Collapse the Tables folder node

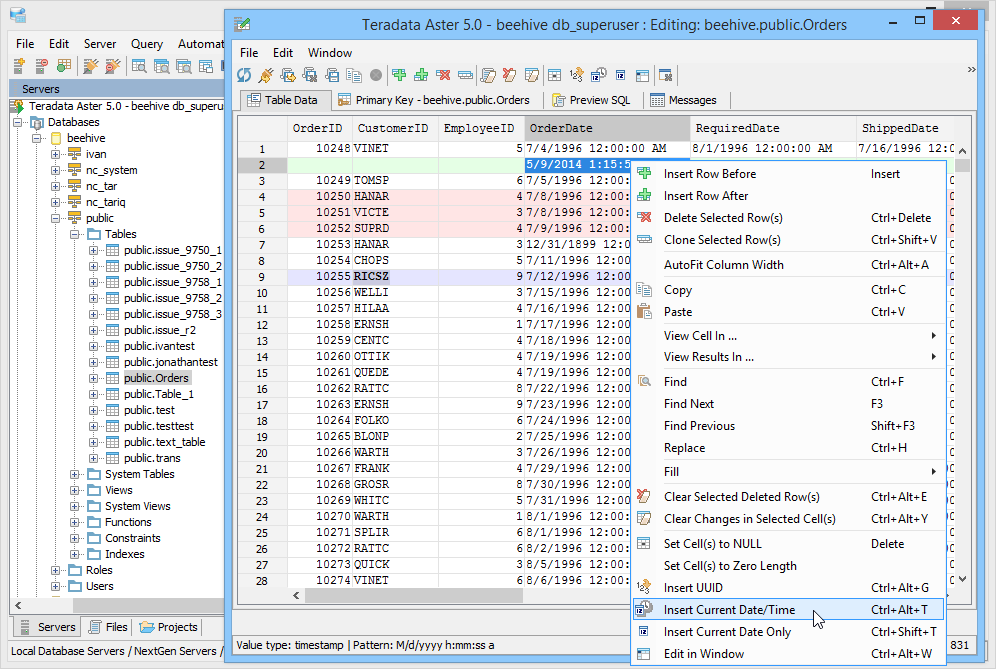tap(74, 234)
